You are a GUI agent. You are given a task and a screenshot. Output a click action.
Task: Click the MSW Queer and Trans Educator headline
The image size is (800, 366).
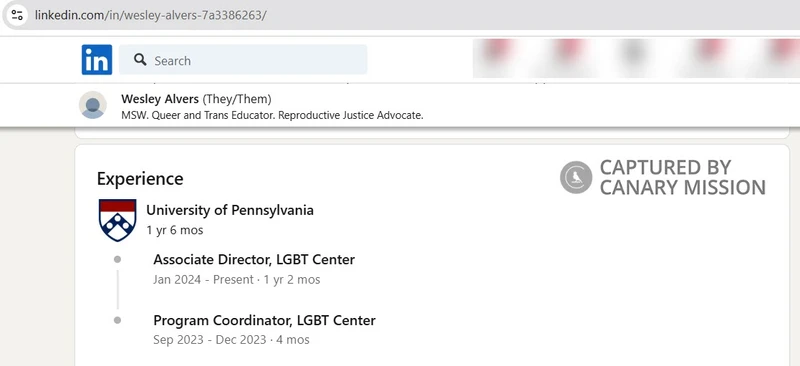pyautogui.click(x=272, y=115)
